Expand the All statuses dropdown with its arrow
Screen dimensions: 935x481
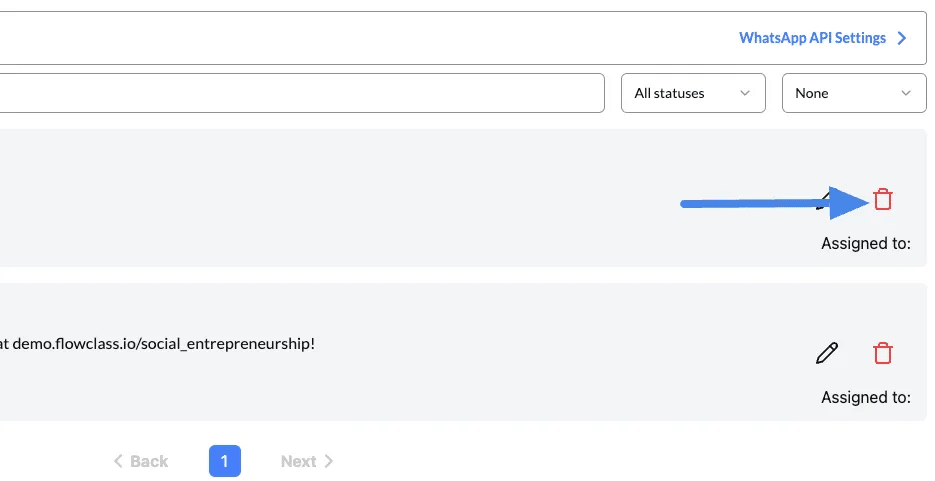point(745,93)
